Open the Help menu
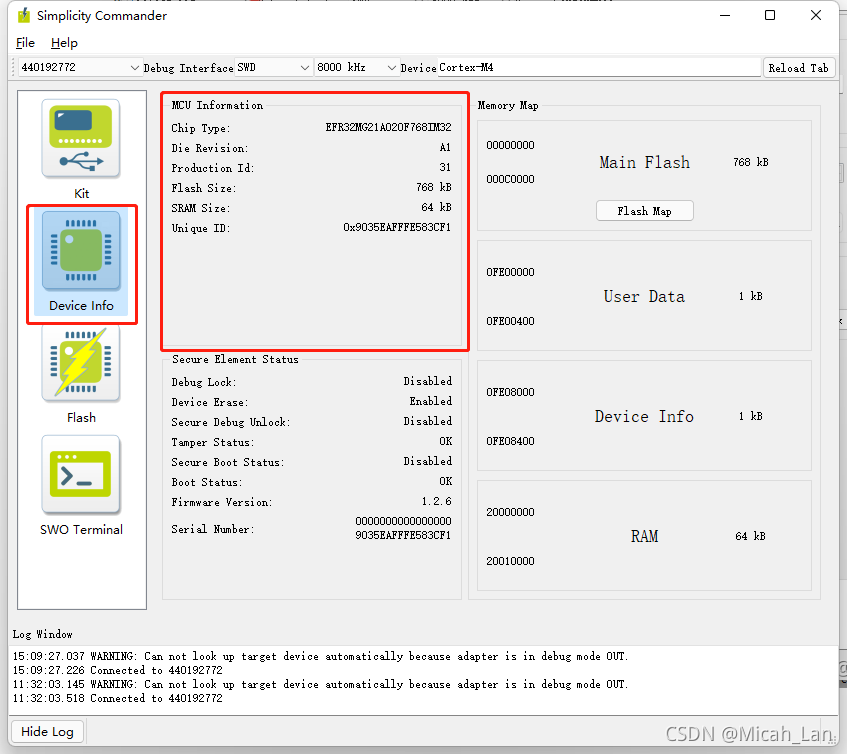Screen dimensions: 847x754 tap(64, 43)
